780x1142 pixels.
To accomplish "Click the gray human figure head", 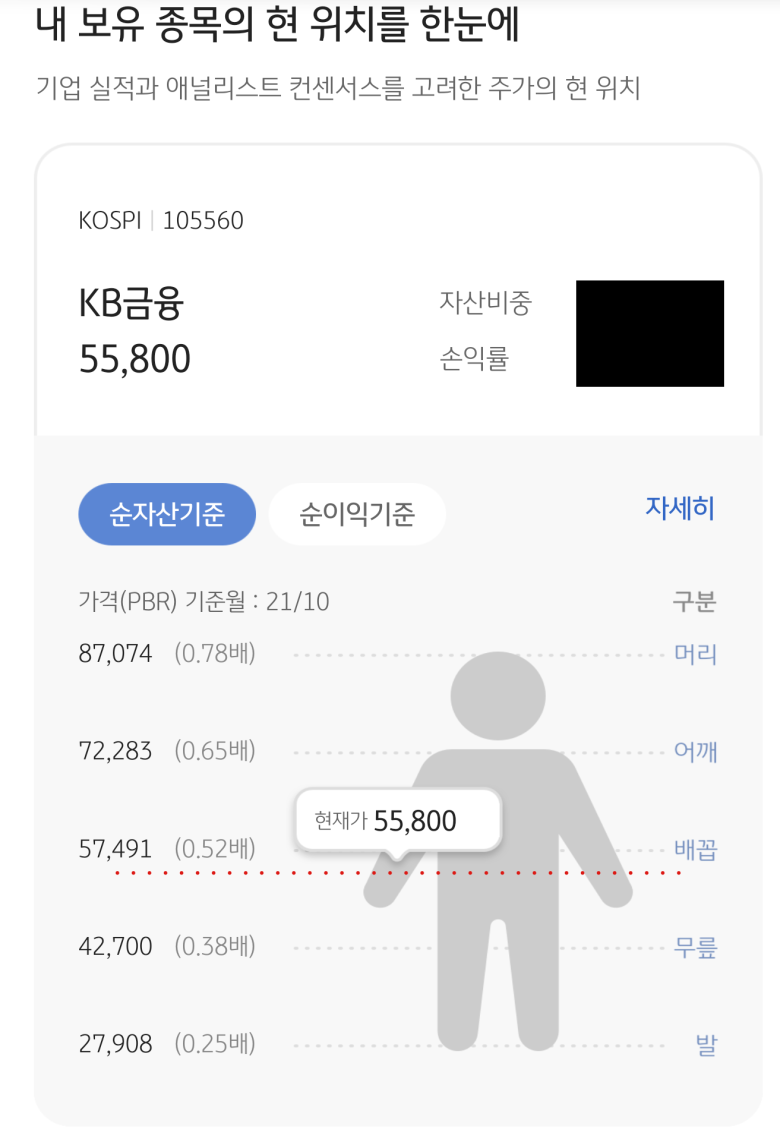I will coord(498,696).
